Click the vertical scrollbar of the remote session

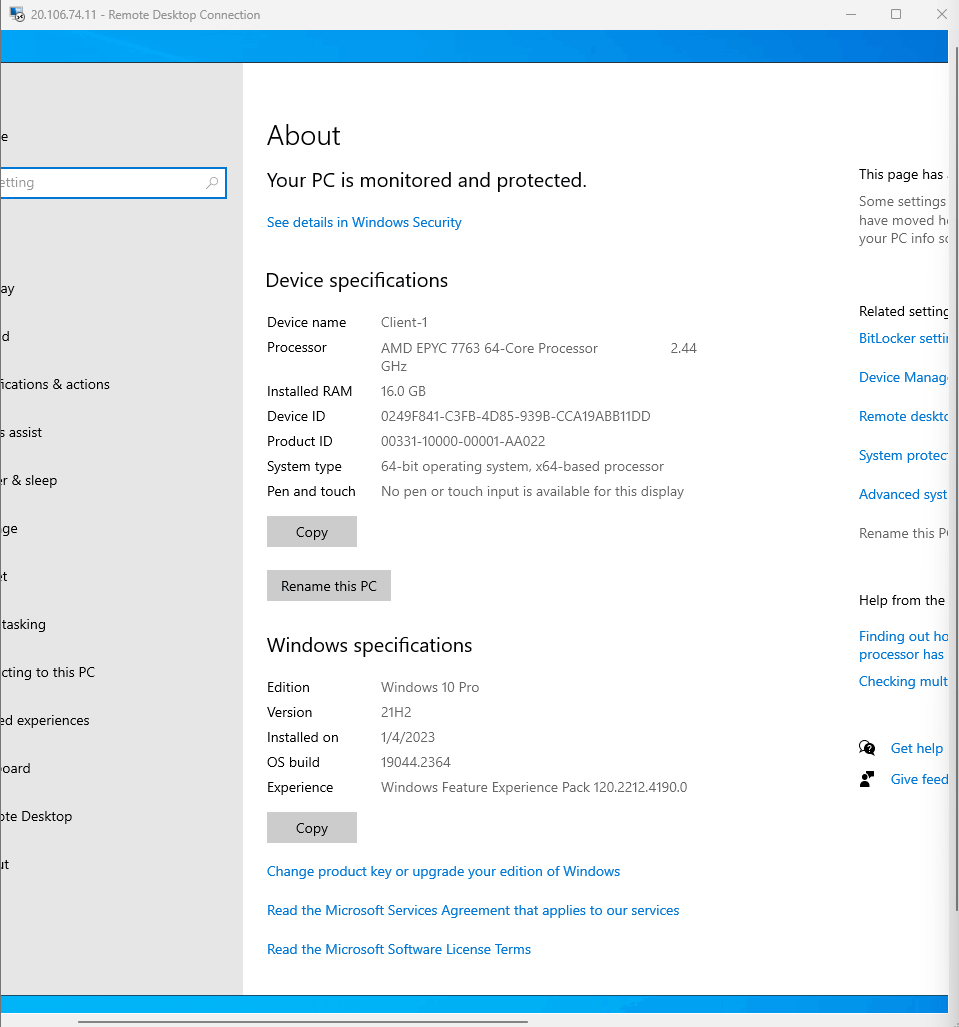click(x=954, y=478)
